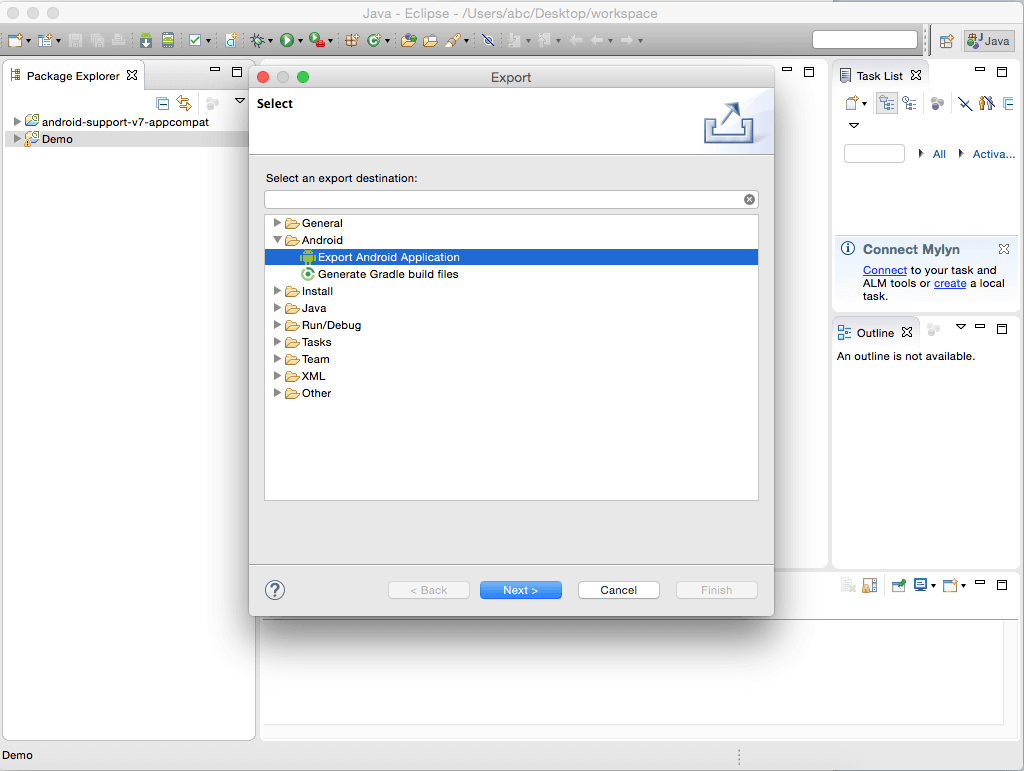Click the All working set link

pyautogui.click(x=938, y=154)
